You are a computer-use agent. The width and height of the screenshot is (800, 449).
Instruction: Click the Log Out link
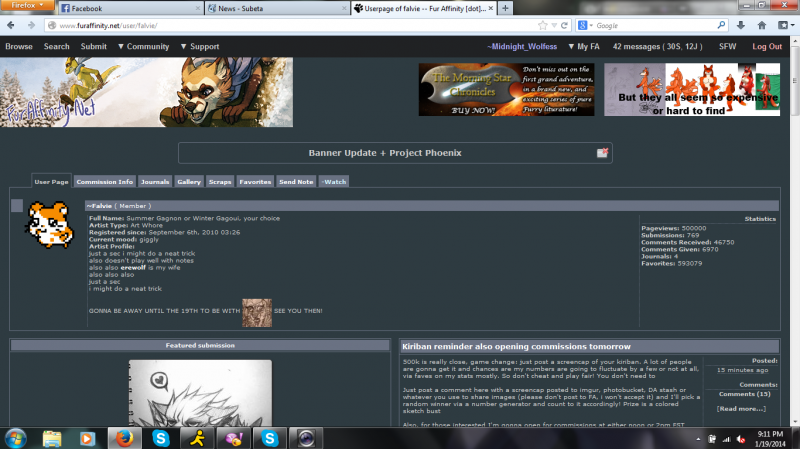[x=767, y=46]
